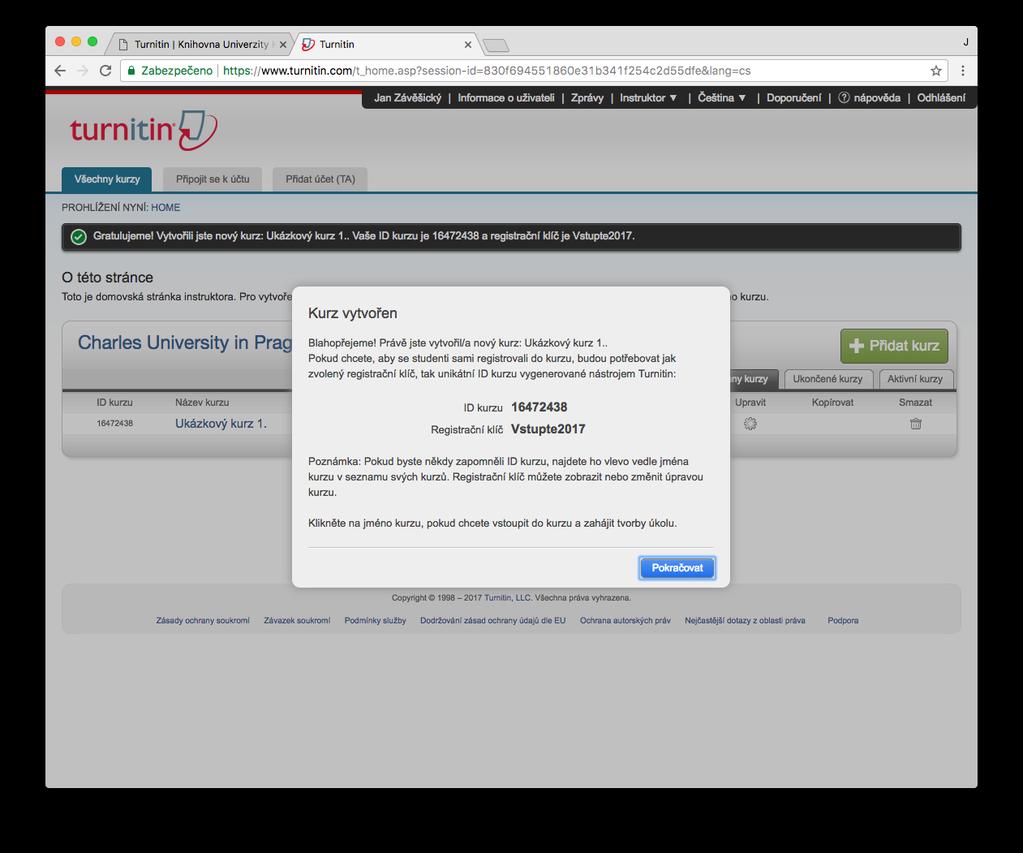Click the green checkmark icon in the success banner
The height and width of the screenshot is (853, 1023).
[x=78, y=237]
